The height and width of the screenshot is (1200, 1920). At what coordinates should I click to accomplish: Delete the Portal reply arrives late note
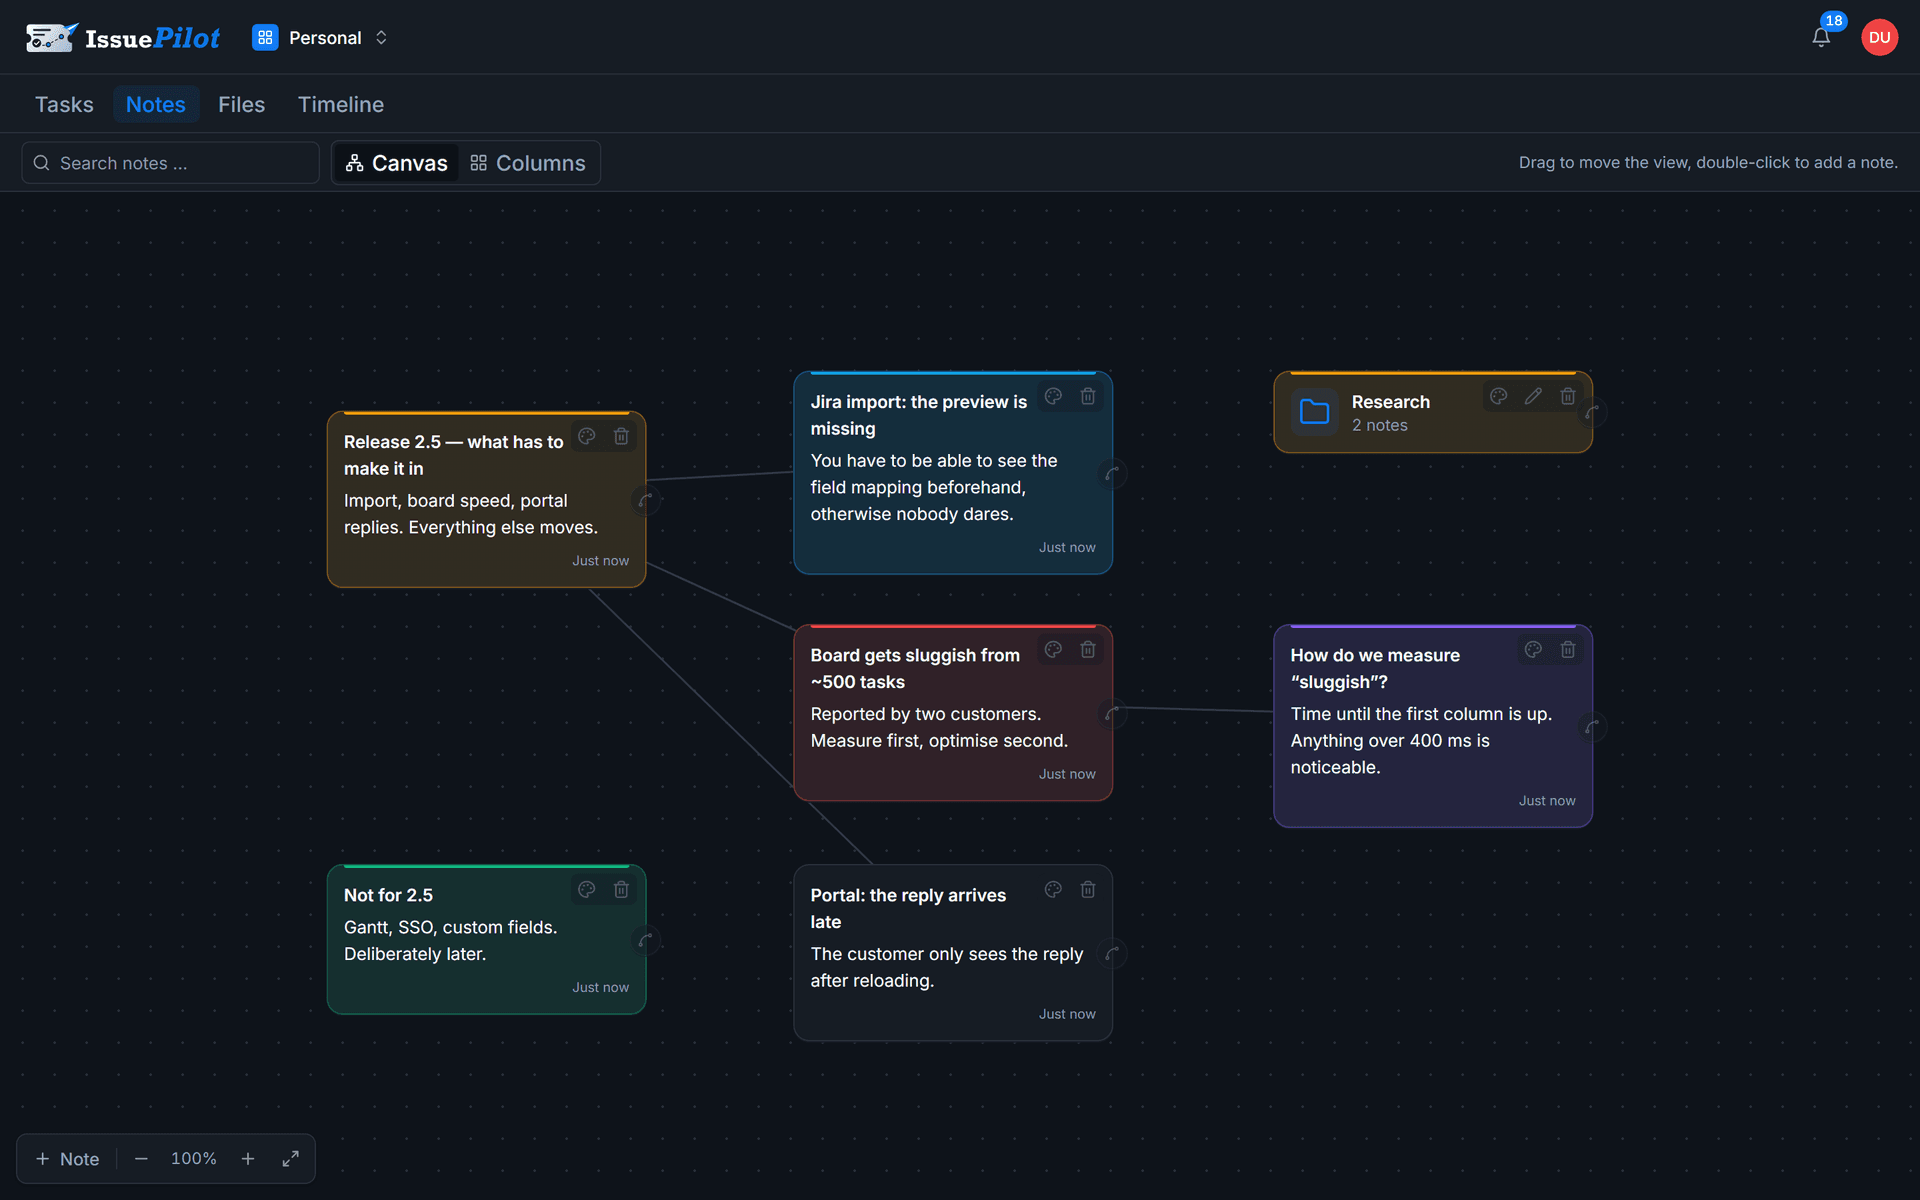[x=1088, y=889]
